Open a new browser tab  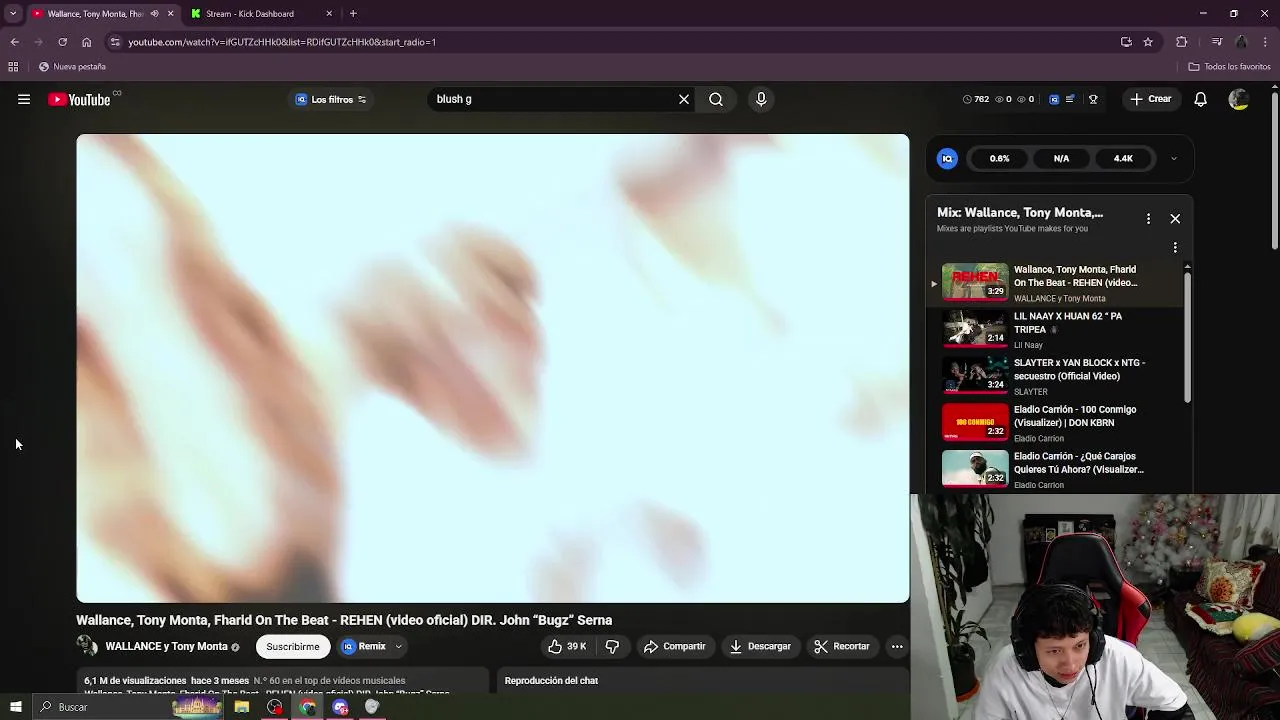(353, 13)
